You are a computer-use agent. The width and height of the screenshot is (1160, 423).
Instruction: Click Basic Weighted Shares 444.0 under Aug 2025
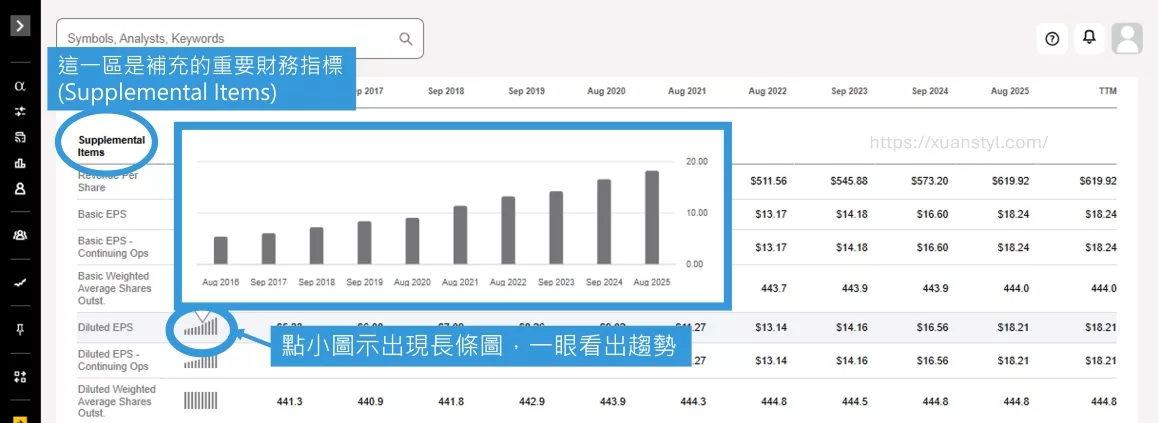click(x=1016, y=288)
